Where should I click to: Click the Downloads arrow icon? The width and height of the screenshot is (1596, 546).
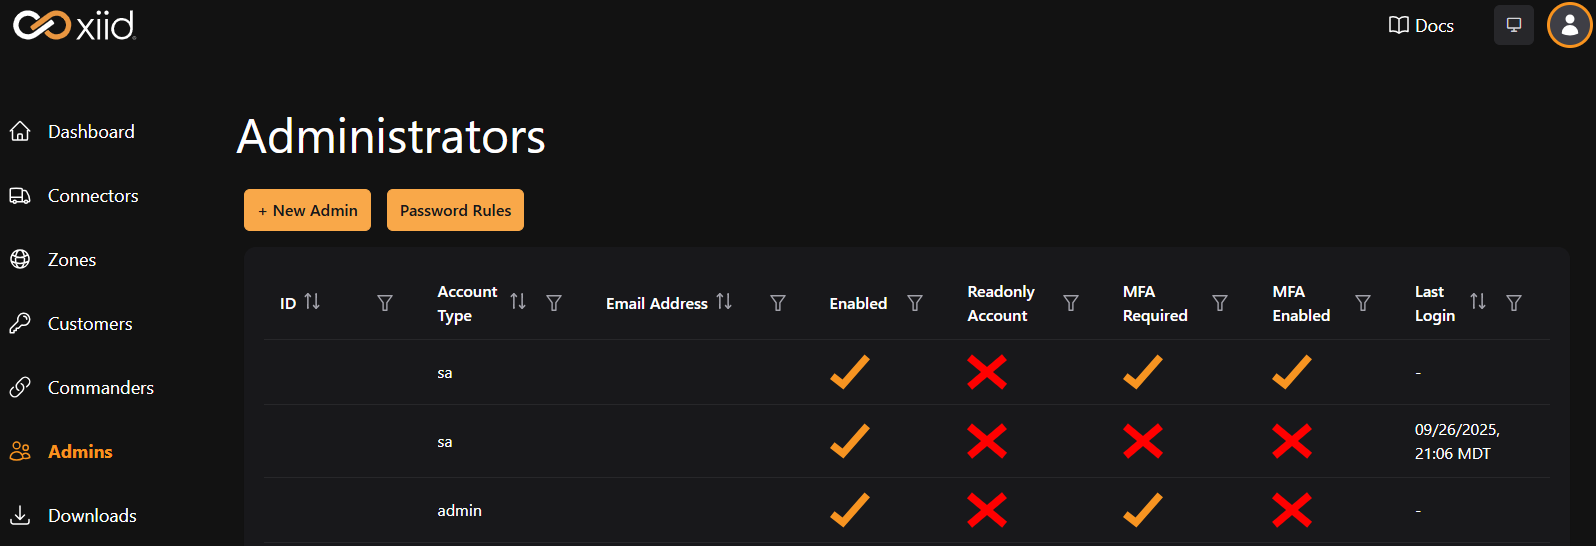coord(20,516)
